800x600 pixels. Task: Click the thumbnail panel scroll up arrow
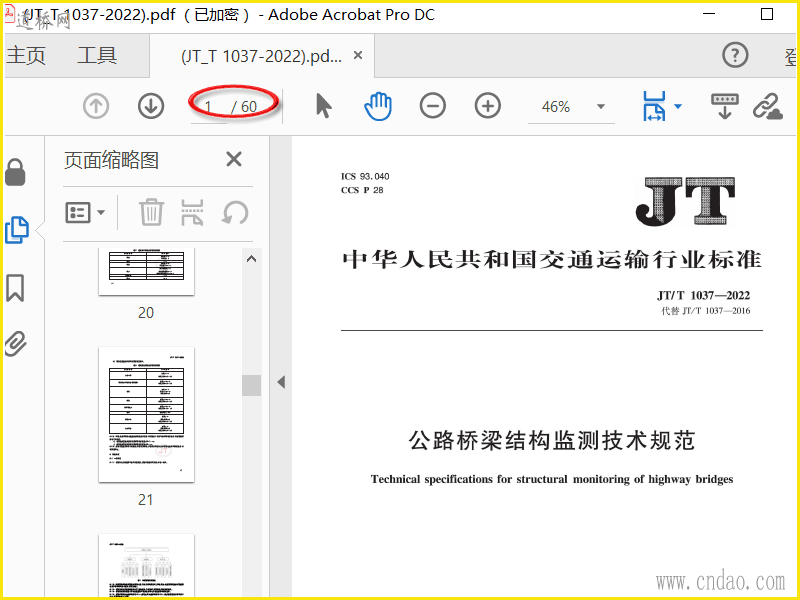pos(251,259)
